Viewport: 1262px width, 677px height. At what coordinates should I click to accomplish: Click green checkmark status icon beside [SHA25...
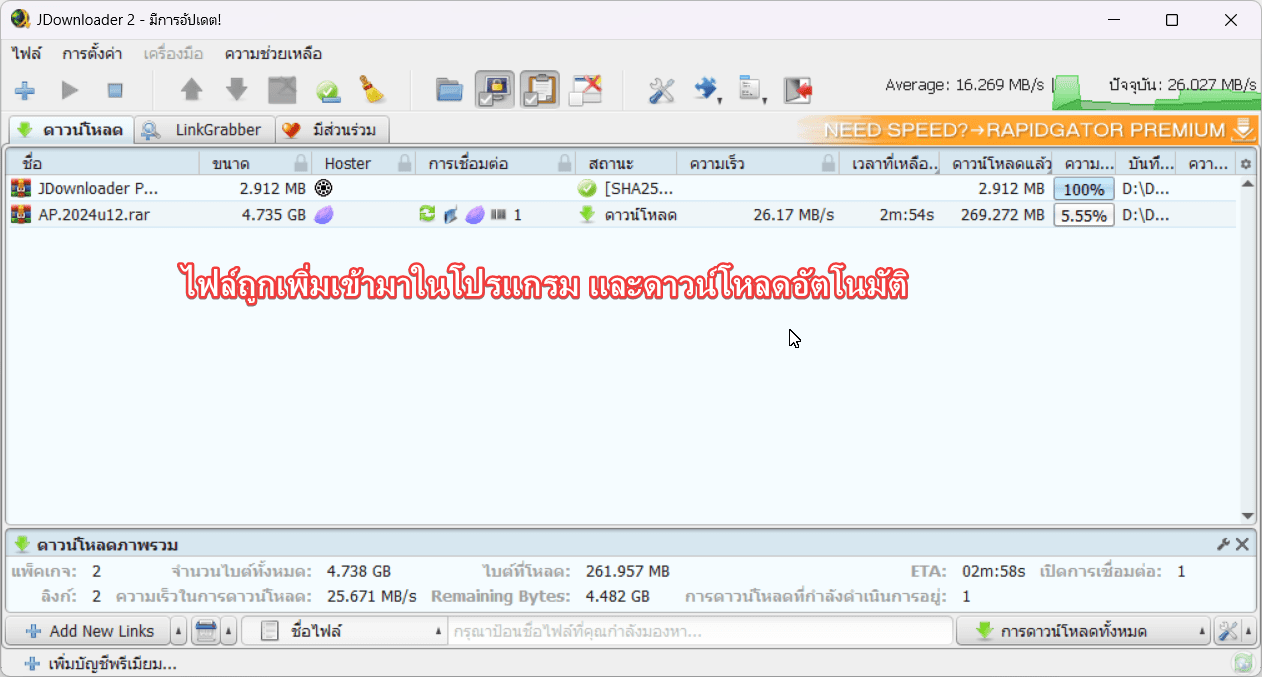[587, 188]
